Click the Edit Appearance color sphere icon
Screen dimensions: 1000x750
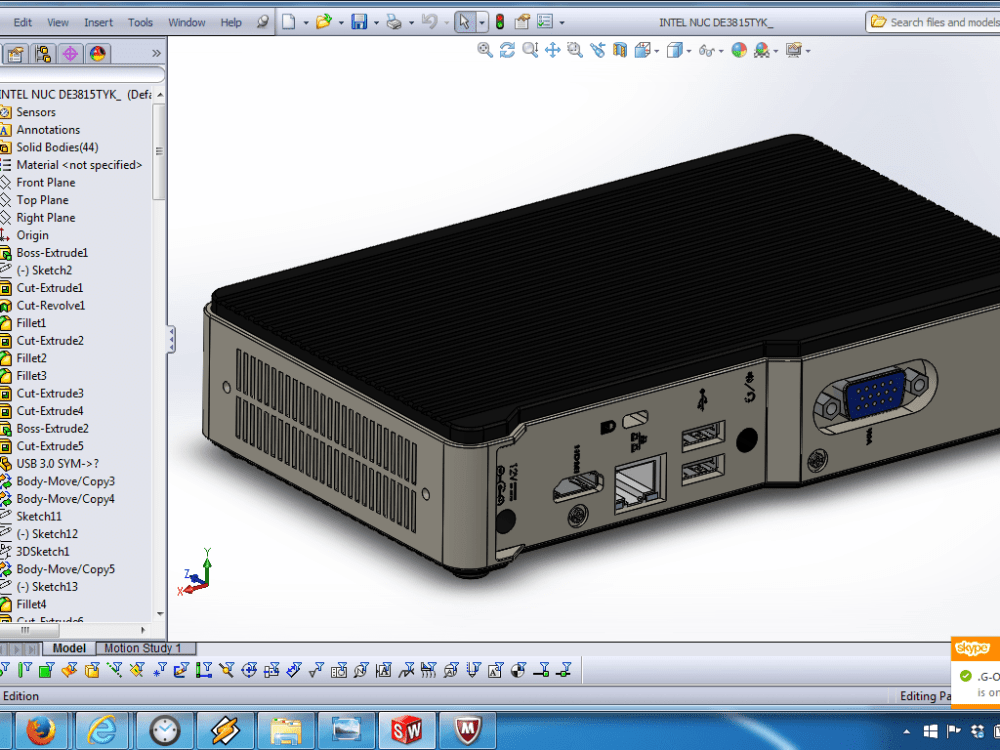coord(737,50)
